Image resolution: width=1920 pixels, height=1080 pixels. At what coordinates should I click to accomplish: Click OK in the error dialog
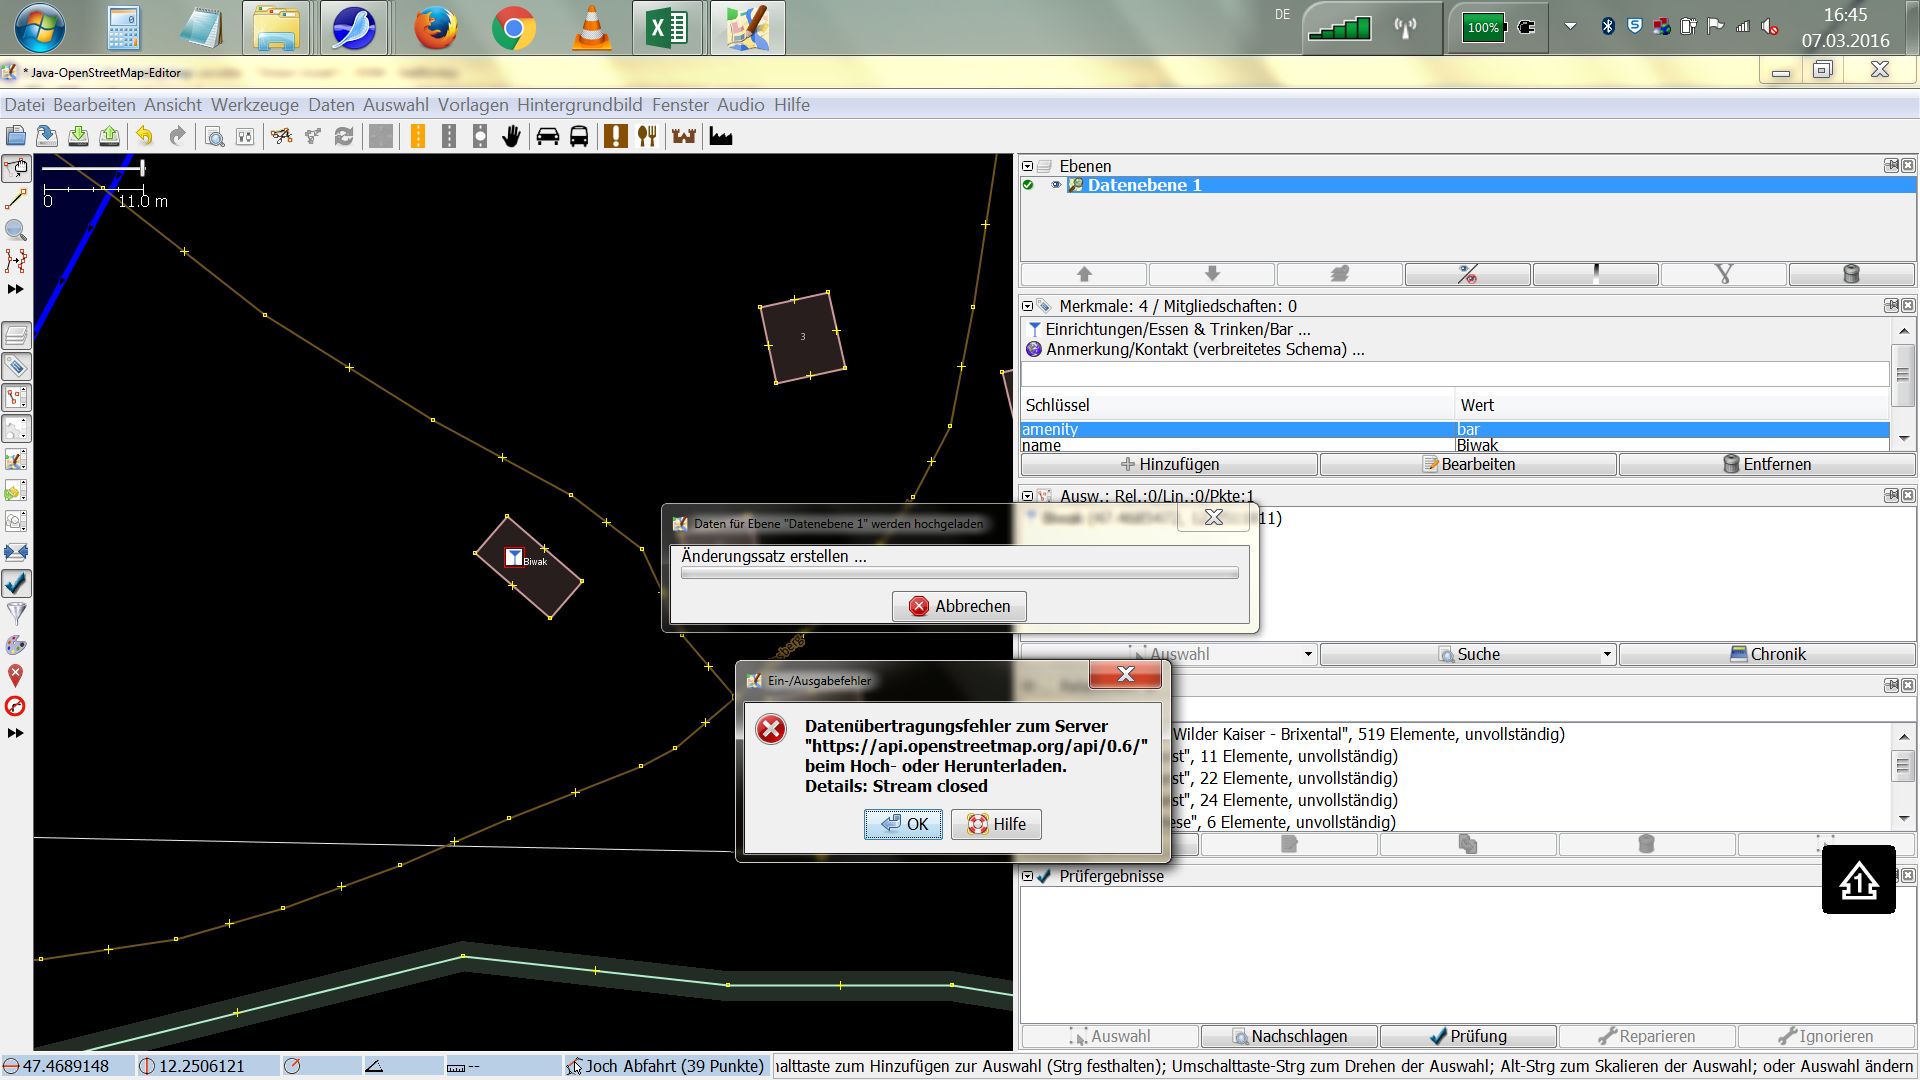[x=903, y=824]
